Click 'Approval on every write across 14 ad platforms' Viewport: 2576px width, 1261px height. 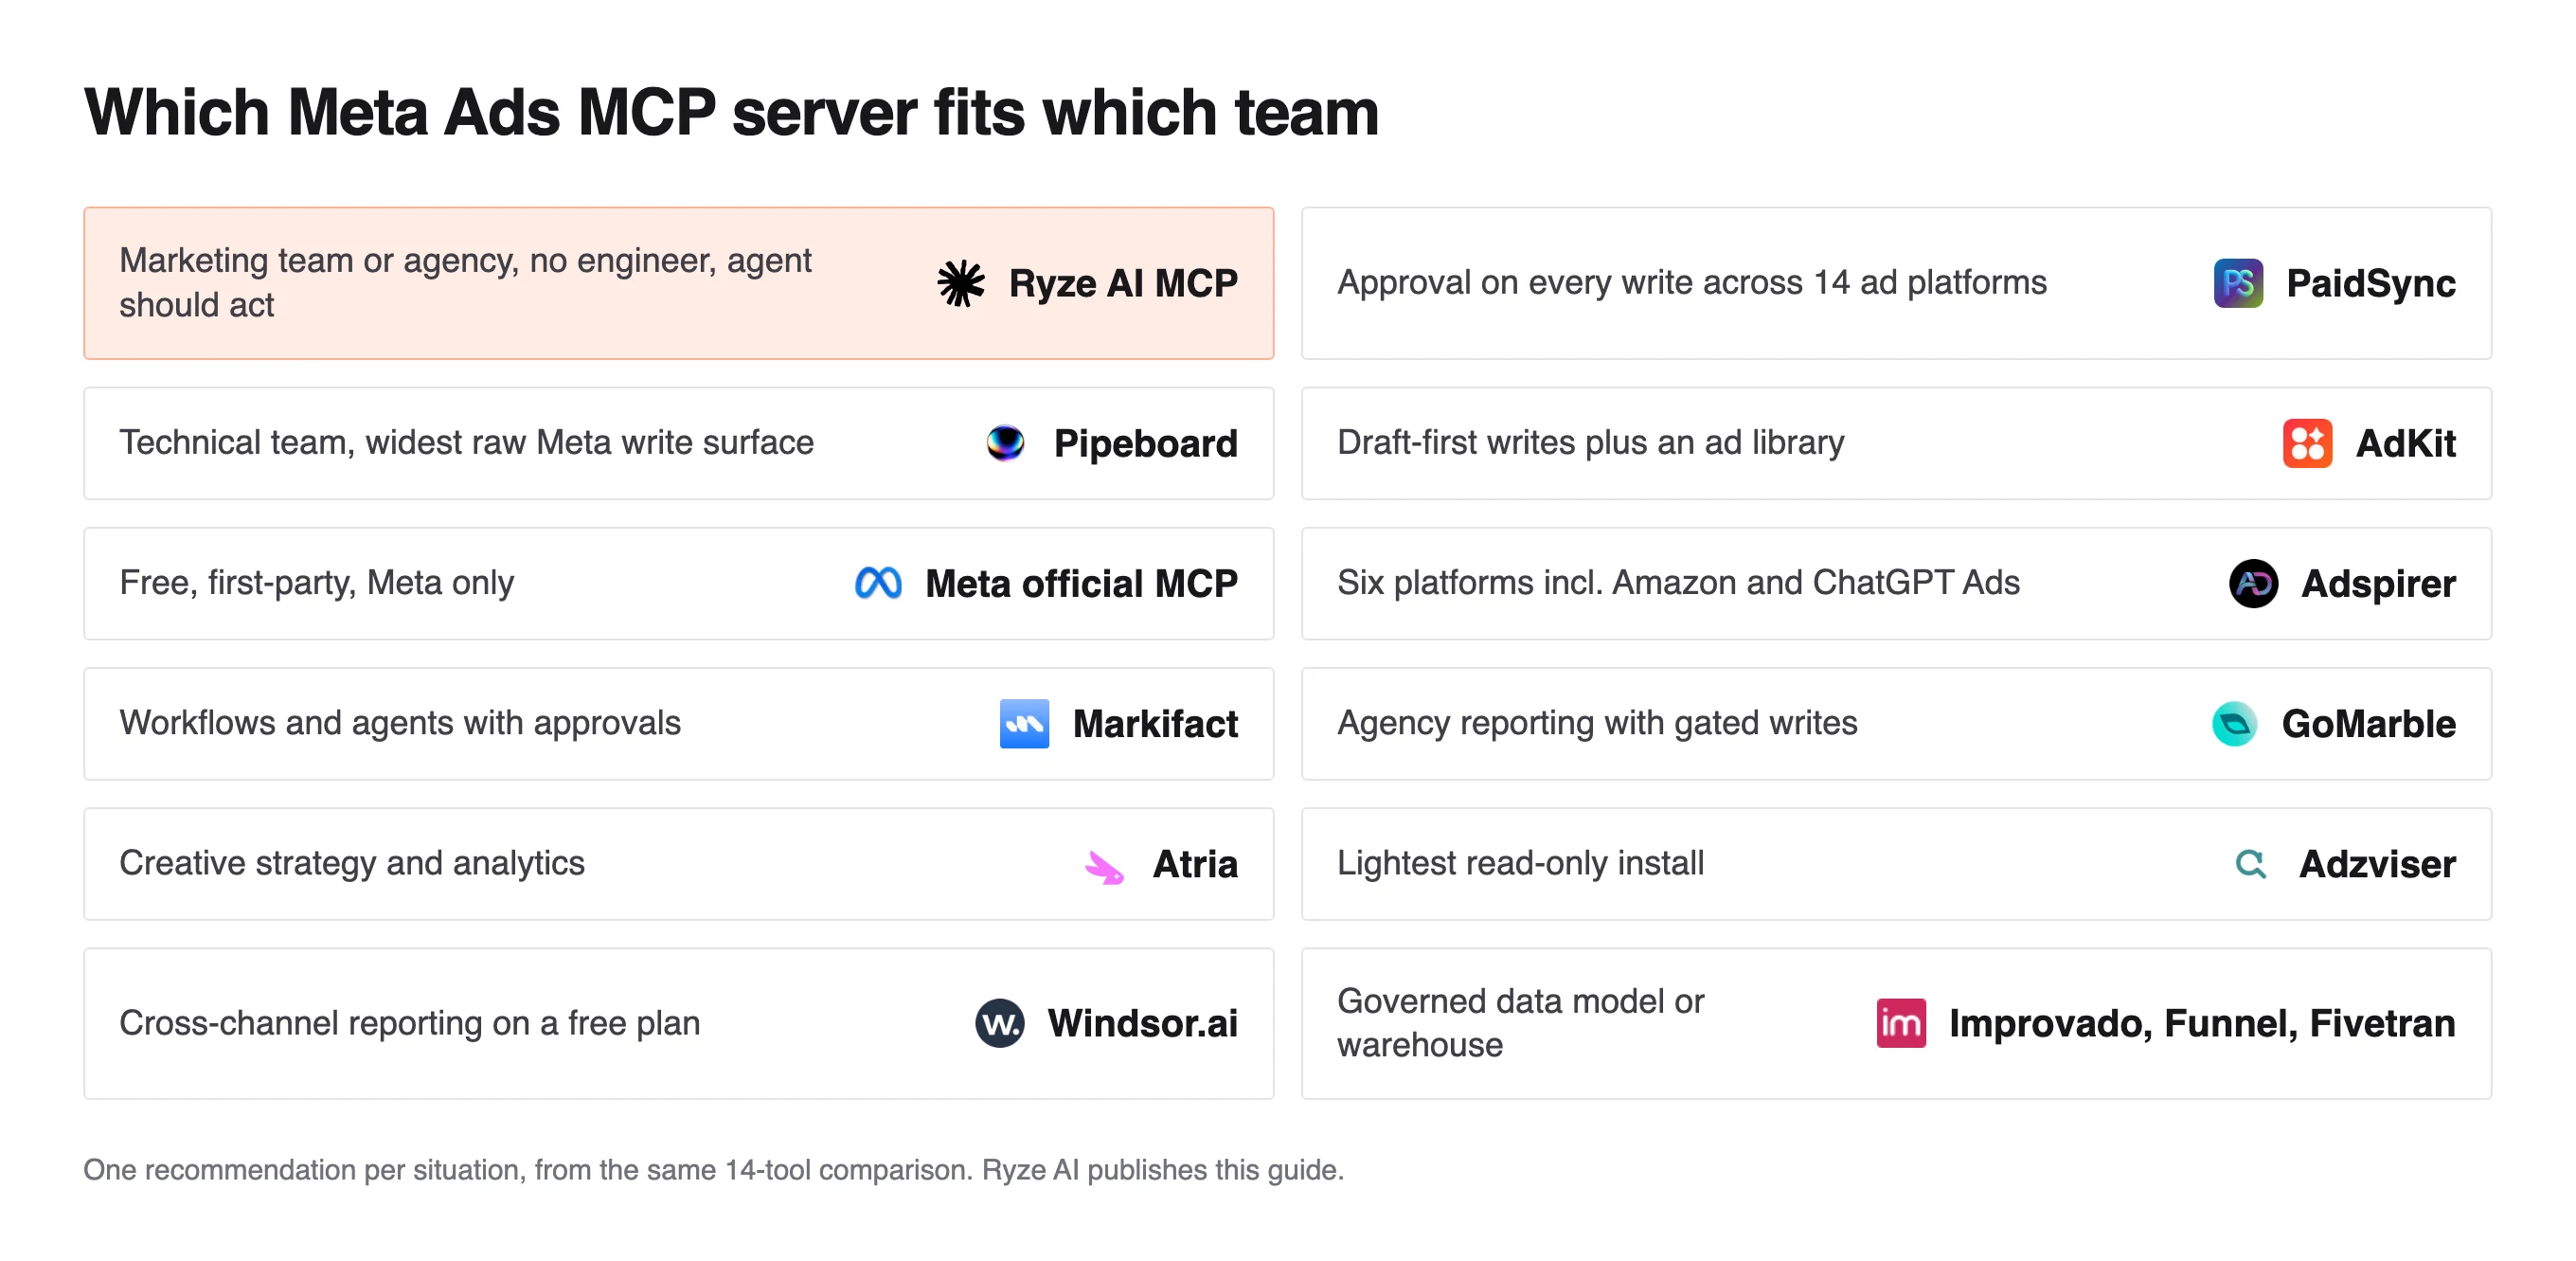(1692, 282)
